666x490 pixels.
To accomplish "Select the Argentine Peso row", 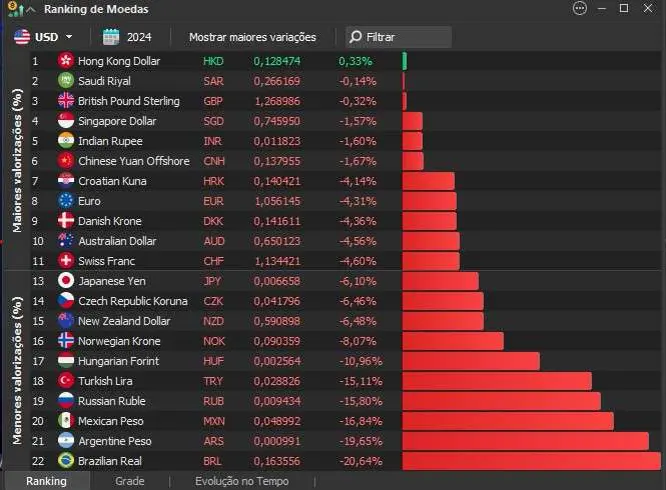I will pos(115,441).
